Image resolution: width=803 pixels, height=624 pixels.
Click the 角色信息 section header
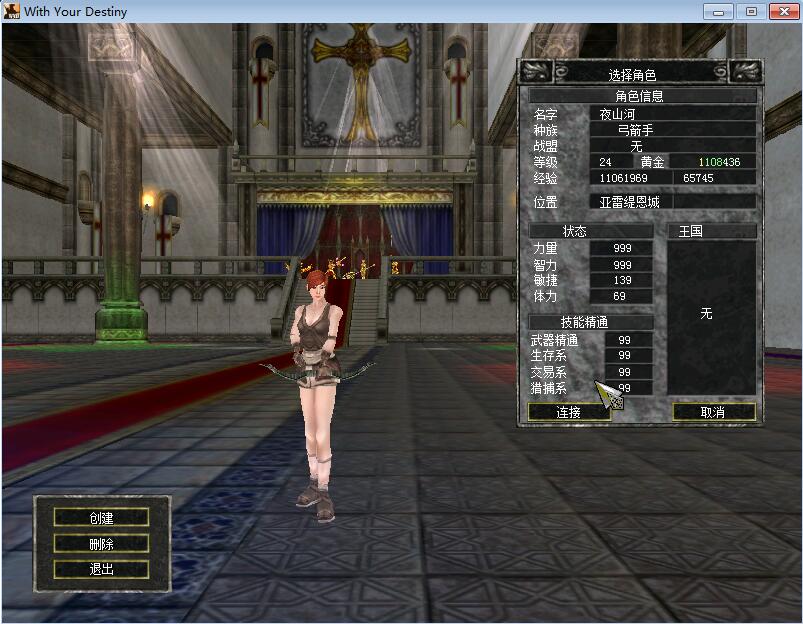[642, 95]
